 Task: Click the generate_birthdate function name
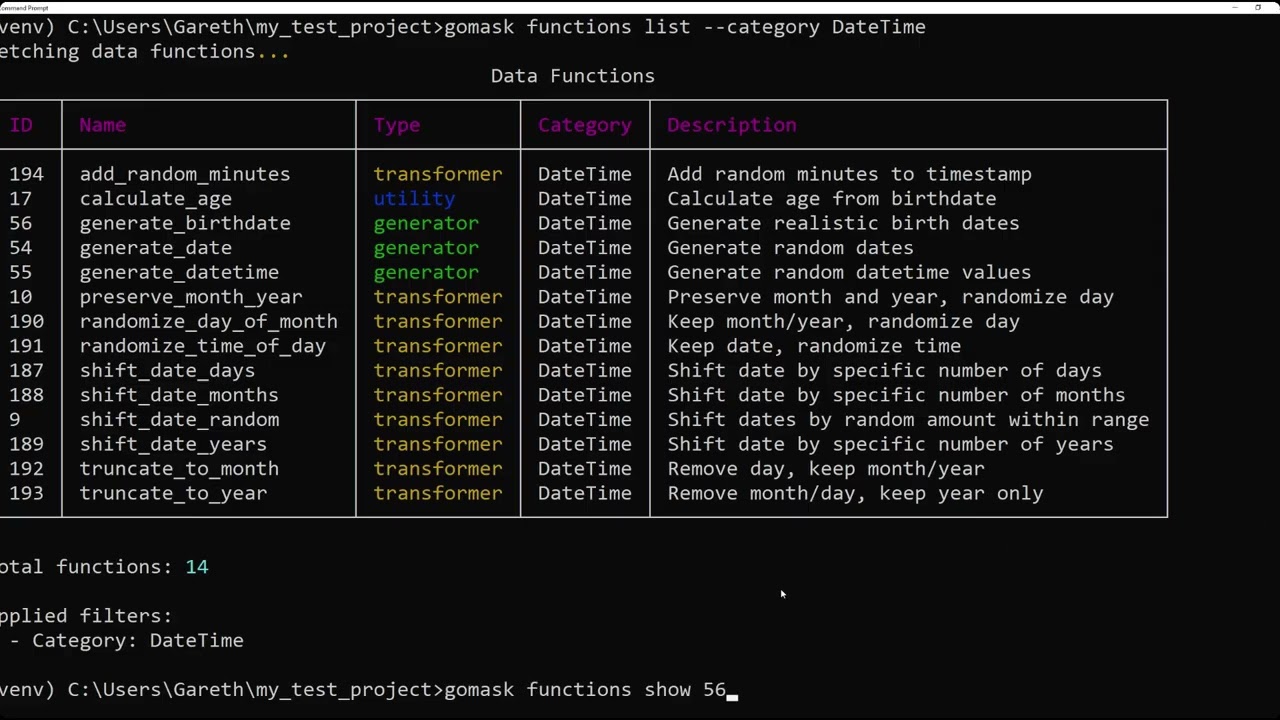(x=185, y=223)
